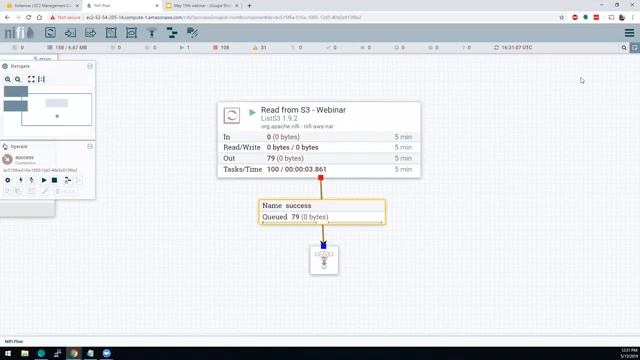This screenshot has width=640, height=360.
Task: Click the Out 79 row in processor
Action: pos(319,158)
